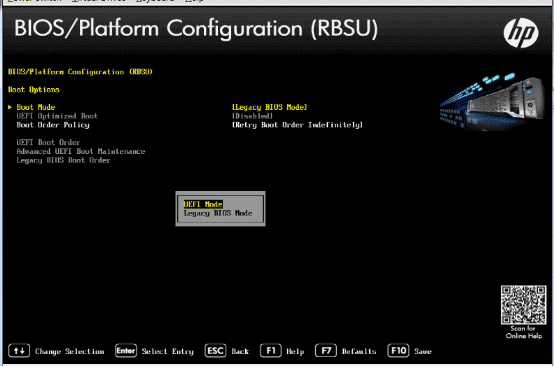Click the yellow BIOS/Platform Configuration (RBSU) breadcrumb
554x367 pixels.
(x=80, y=72)
